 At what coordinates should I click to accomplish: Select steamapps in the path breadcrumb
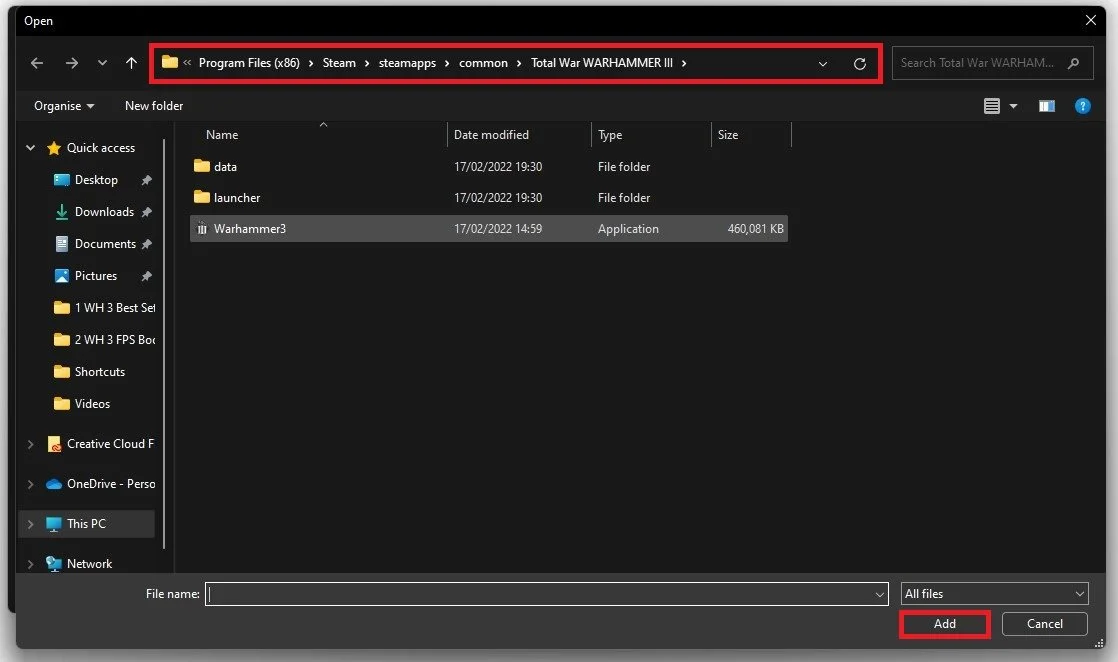click(x=407, y=63)
